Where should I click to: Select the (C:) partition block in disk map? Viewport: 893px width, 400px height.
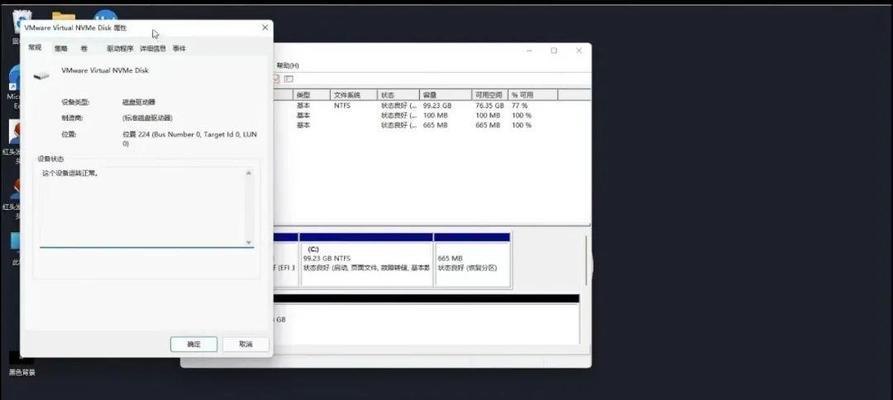click(x=366, y=259)
